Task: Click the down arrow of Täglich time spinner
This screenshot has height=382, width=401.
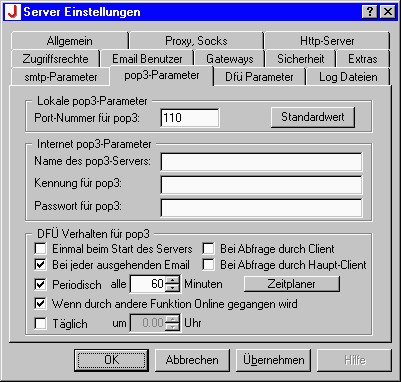Action: pyautogui.click(x=172, y=327)
